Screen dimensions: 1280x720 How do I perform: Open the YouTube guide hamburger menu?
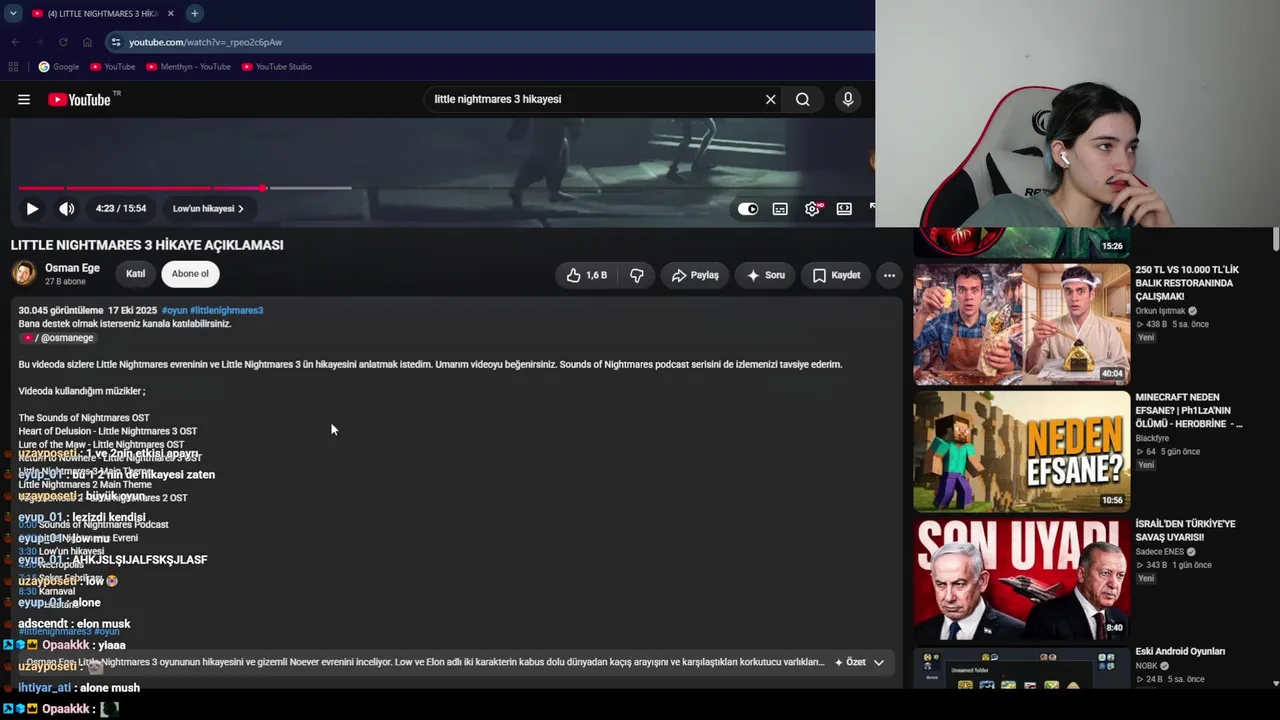tap(24, 99)
